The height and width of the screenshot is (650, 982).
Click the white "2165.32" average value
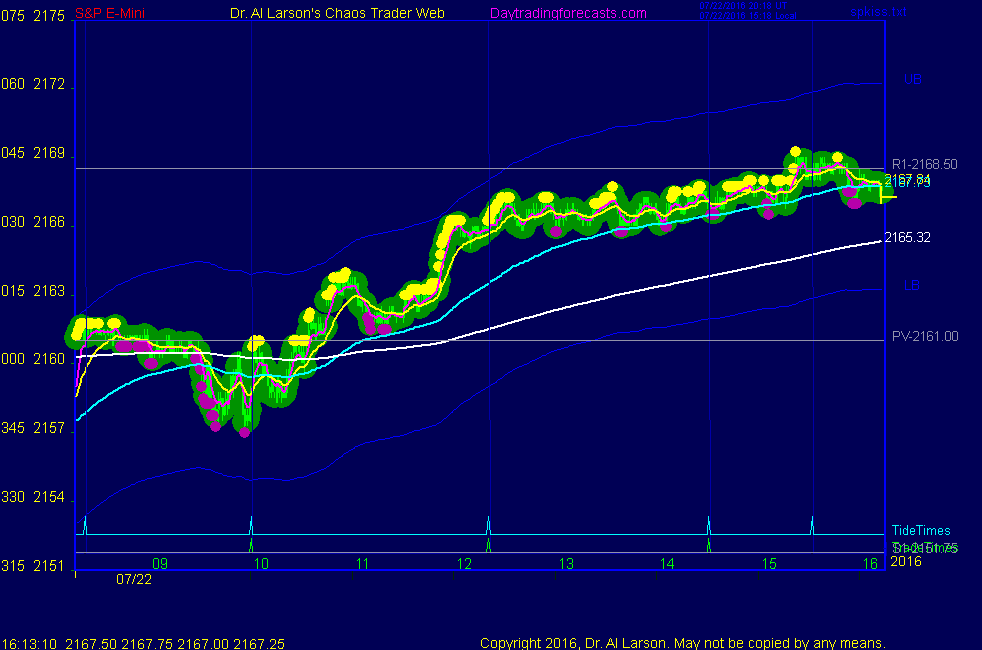[907, 237]
